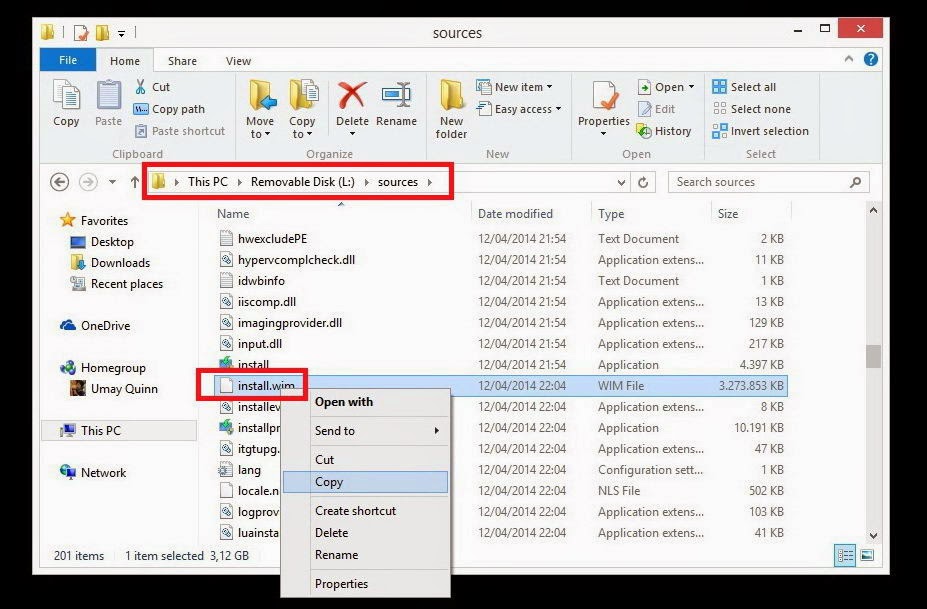Click the scrollbar down arrow
The width and height of the screenshot is (927, 609).
873,536
